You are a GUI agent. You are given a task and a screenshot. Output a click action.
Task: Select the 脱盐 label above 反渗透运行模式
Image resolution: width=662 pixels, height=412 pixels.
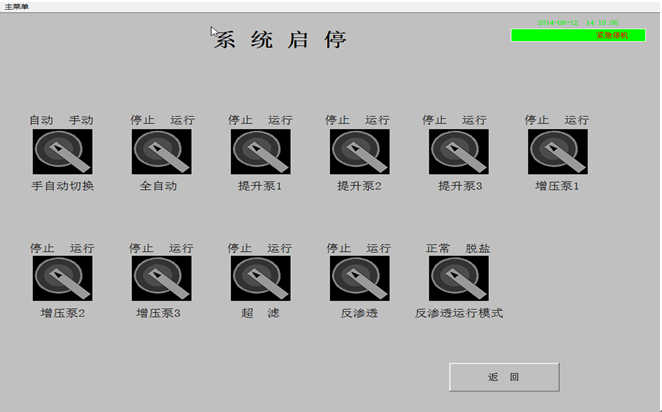(478, 248)
